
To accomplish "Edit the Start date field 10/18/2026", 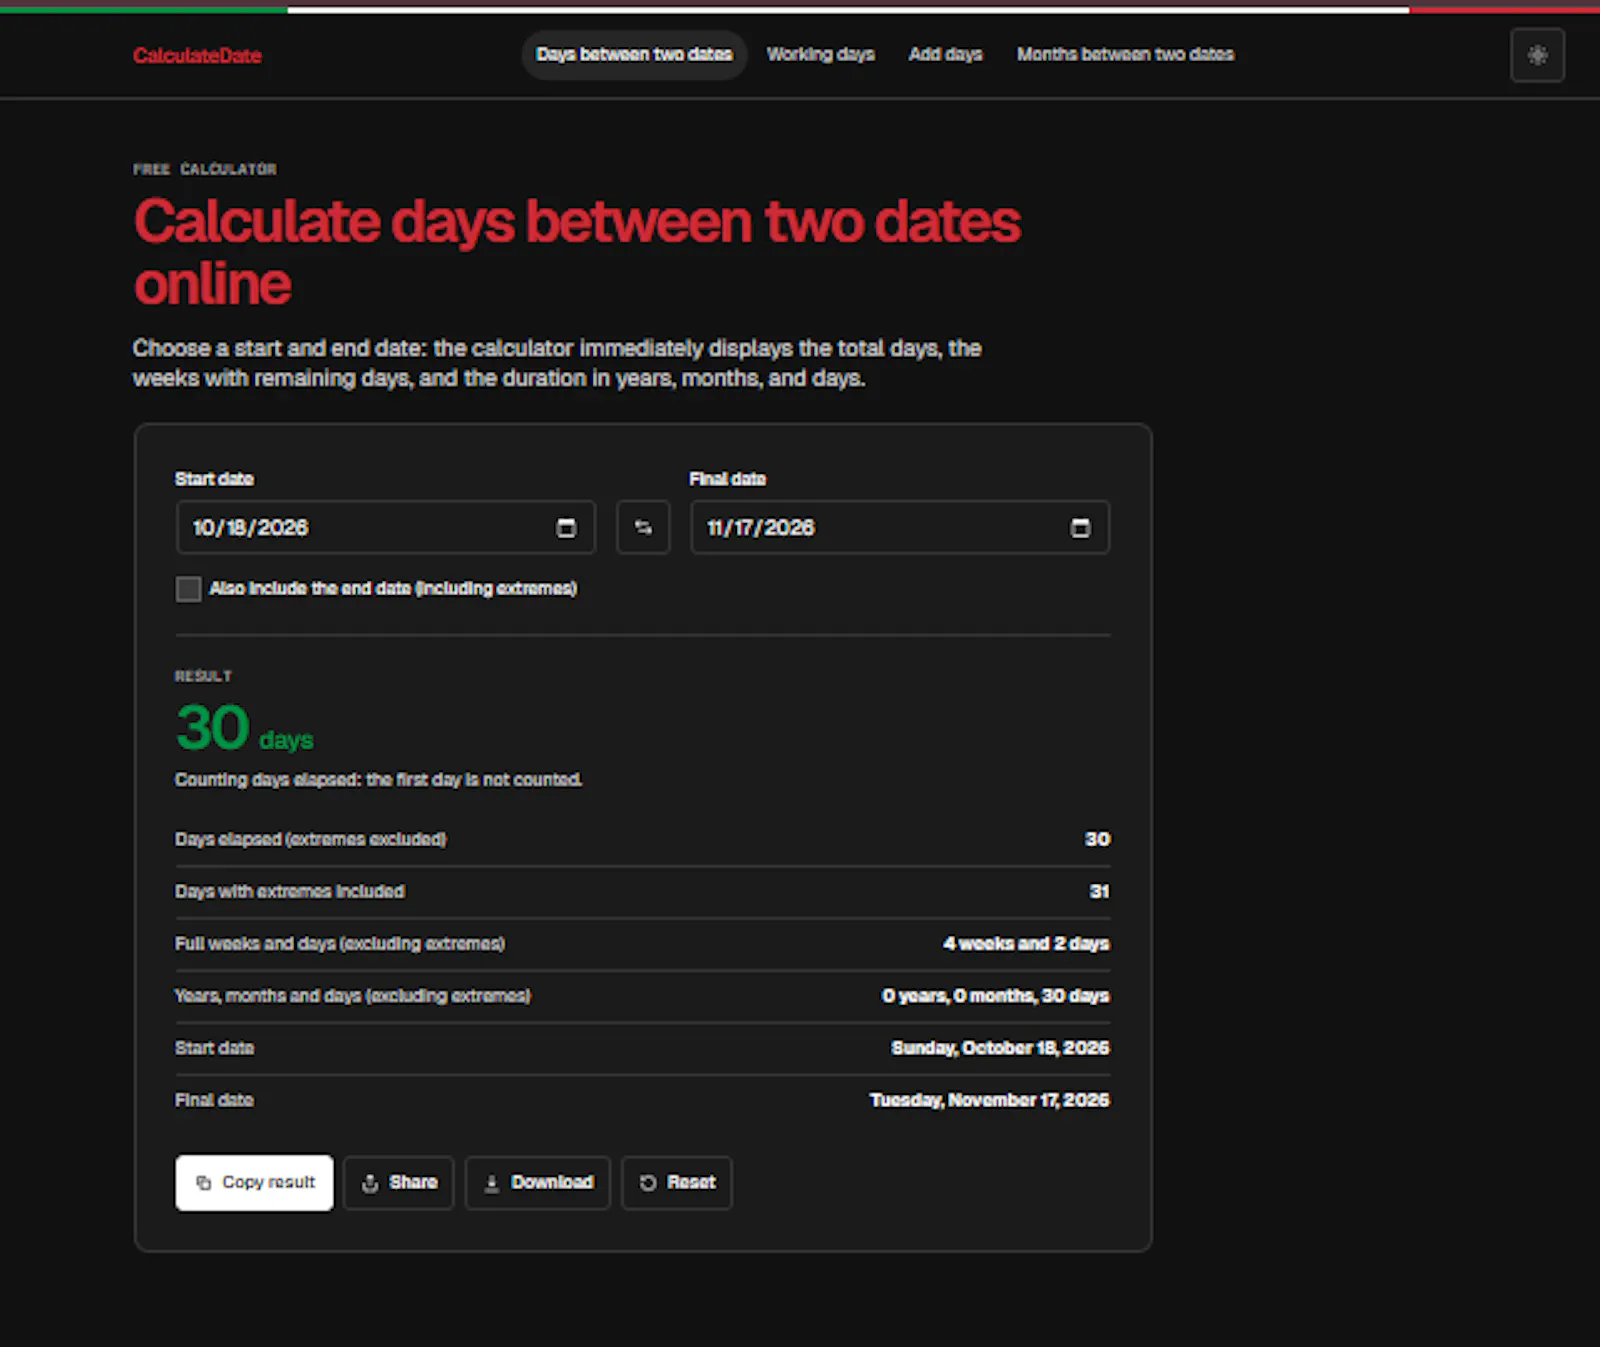I will pyautogui.click(x=386, y=527).
